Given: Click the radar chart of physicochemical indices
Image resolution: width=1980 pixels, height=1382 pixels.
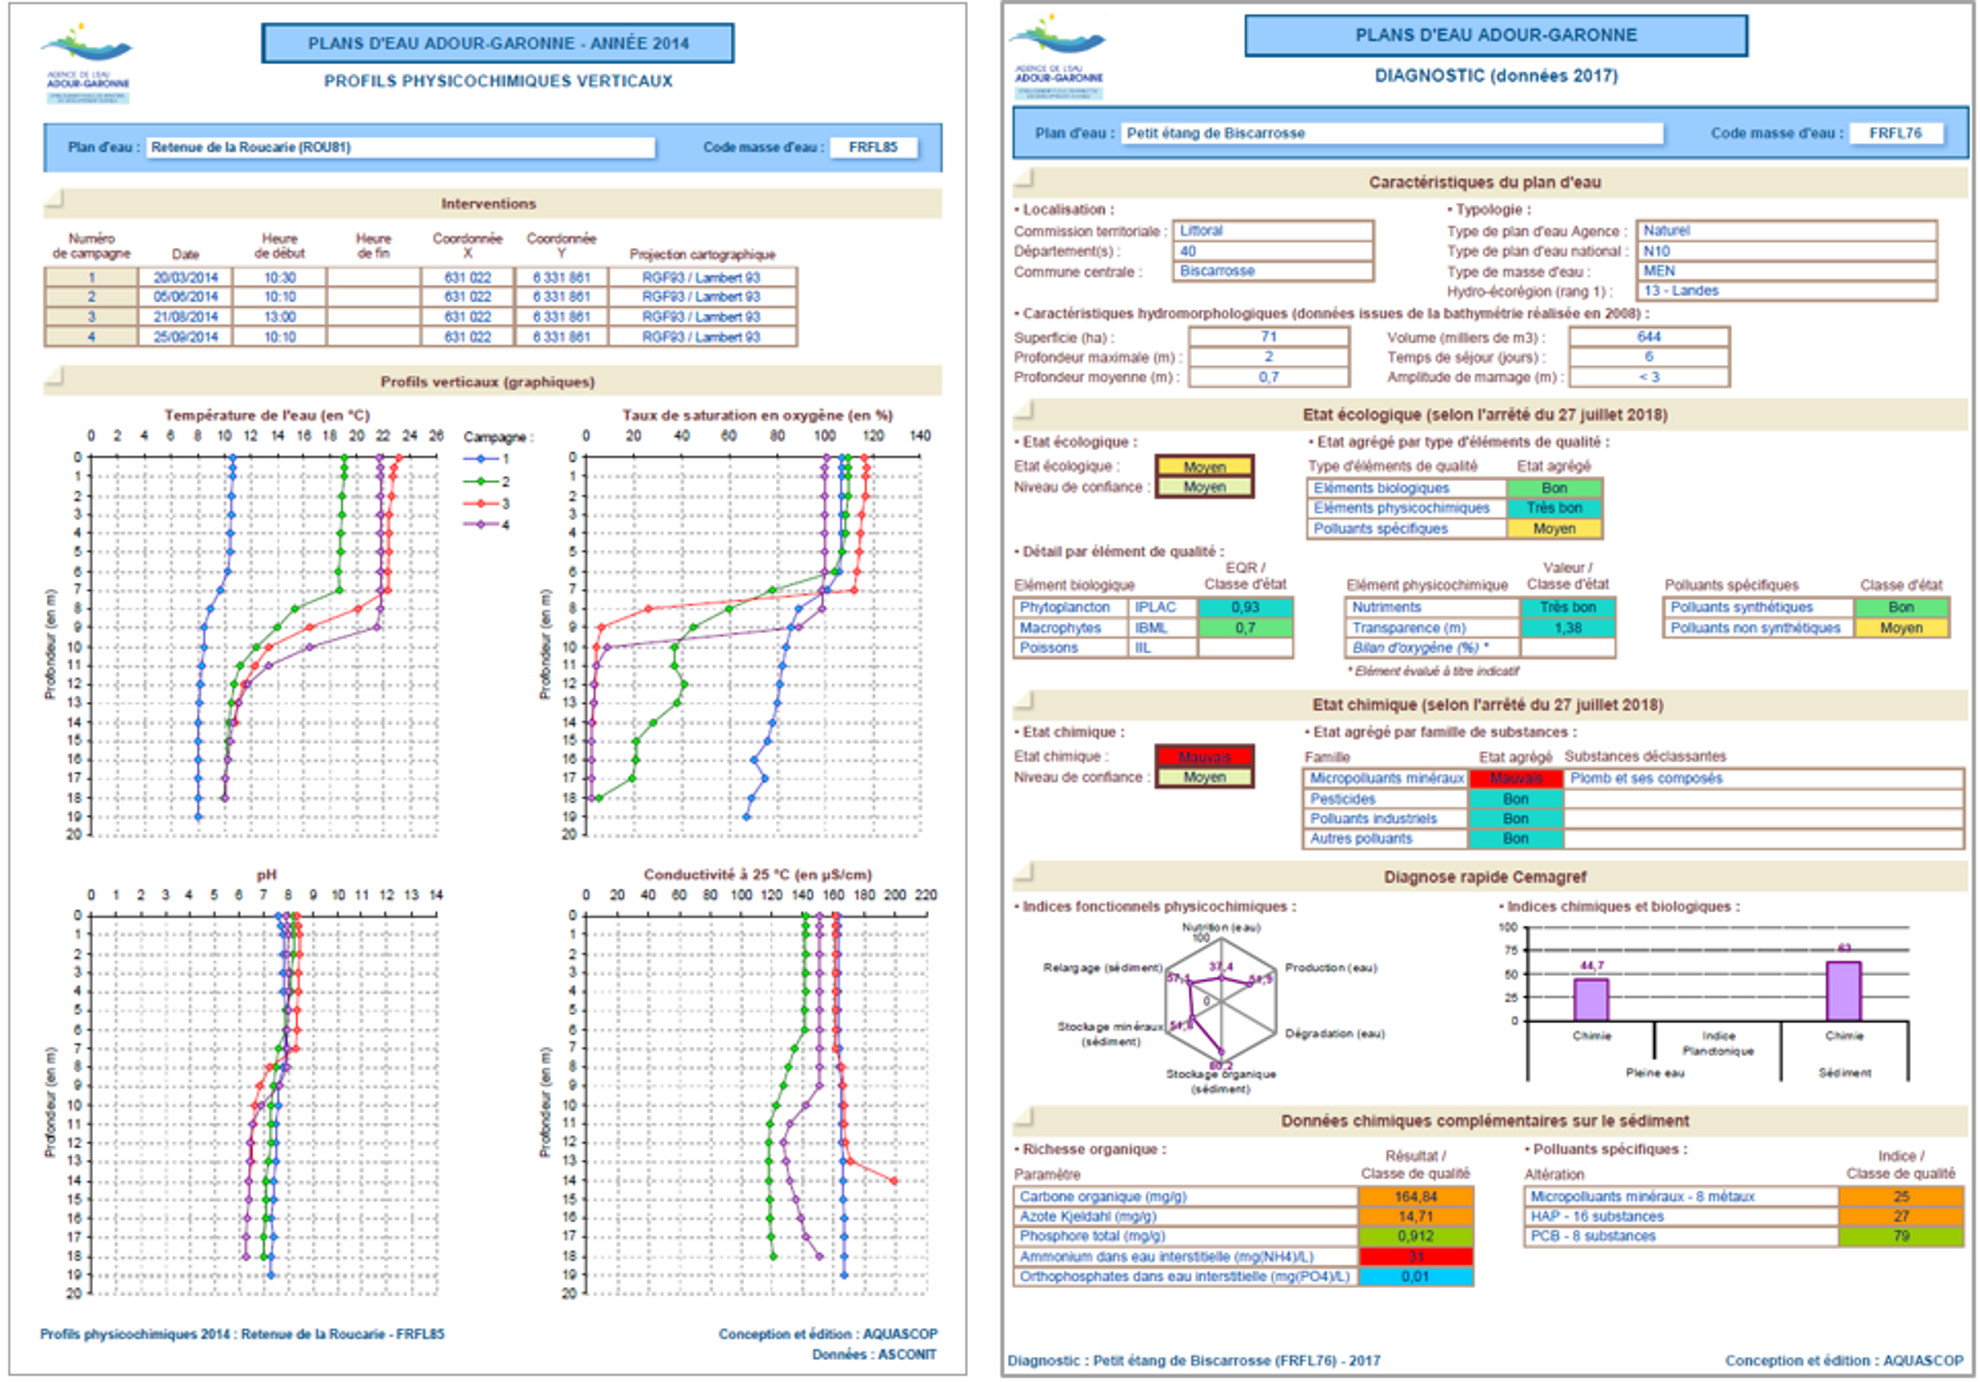Looking at the screenshot, I should (1220, 1002).
